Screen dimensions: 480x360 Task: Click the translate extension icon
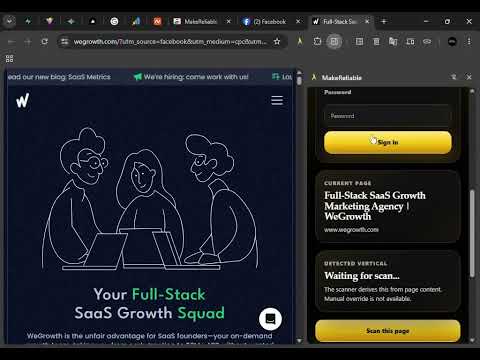click(x=393, y=41)
